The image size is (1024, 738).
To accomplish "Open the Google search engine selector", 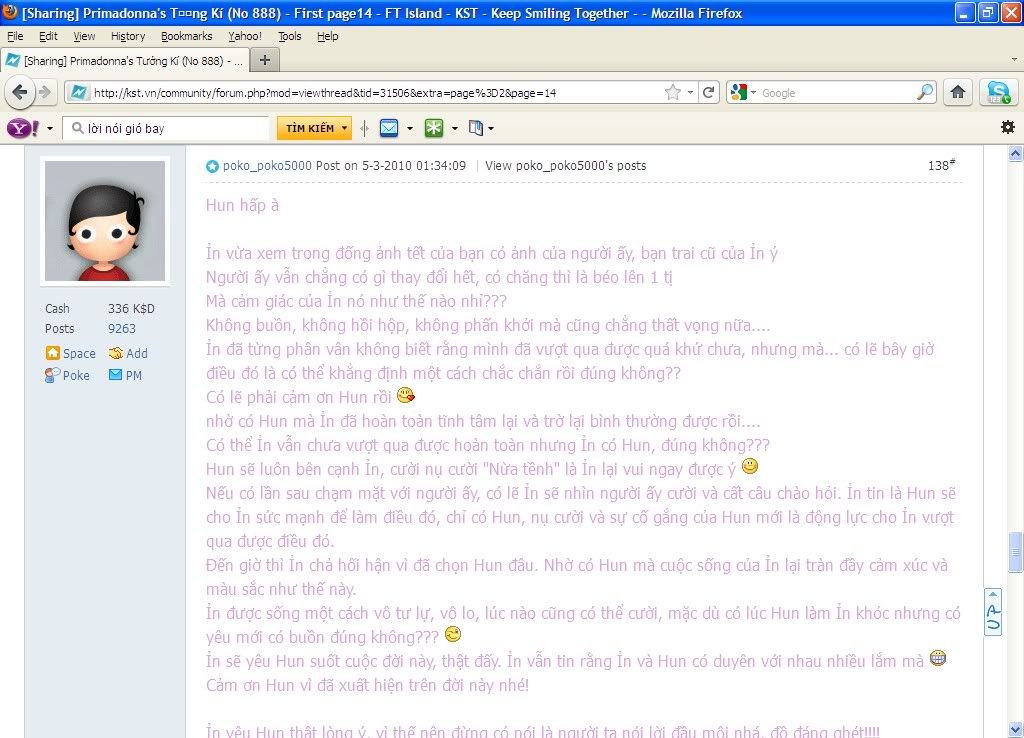I will tap(743, 93).
